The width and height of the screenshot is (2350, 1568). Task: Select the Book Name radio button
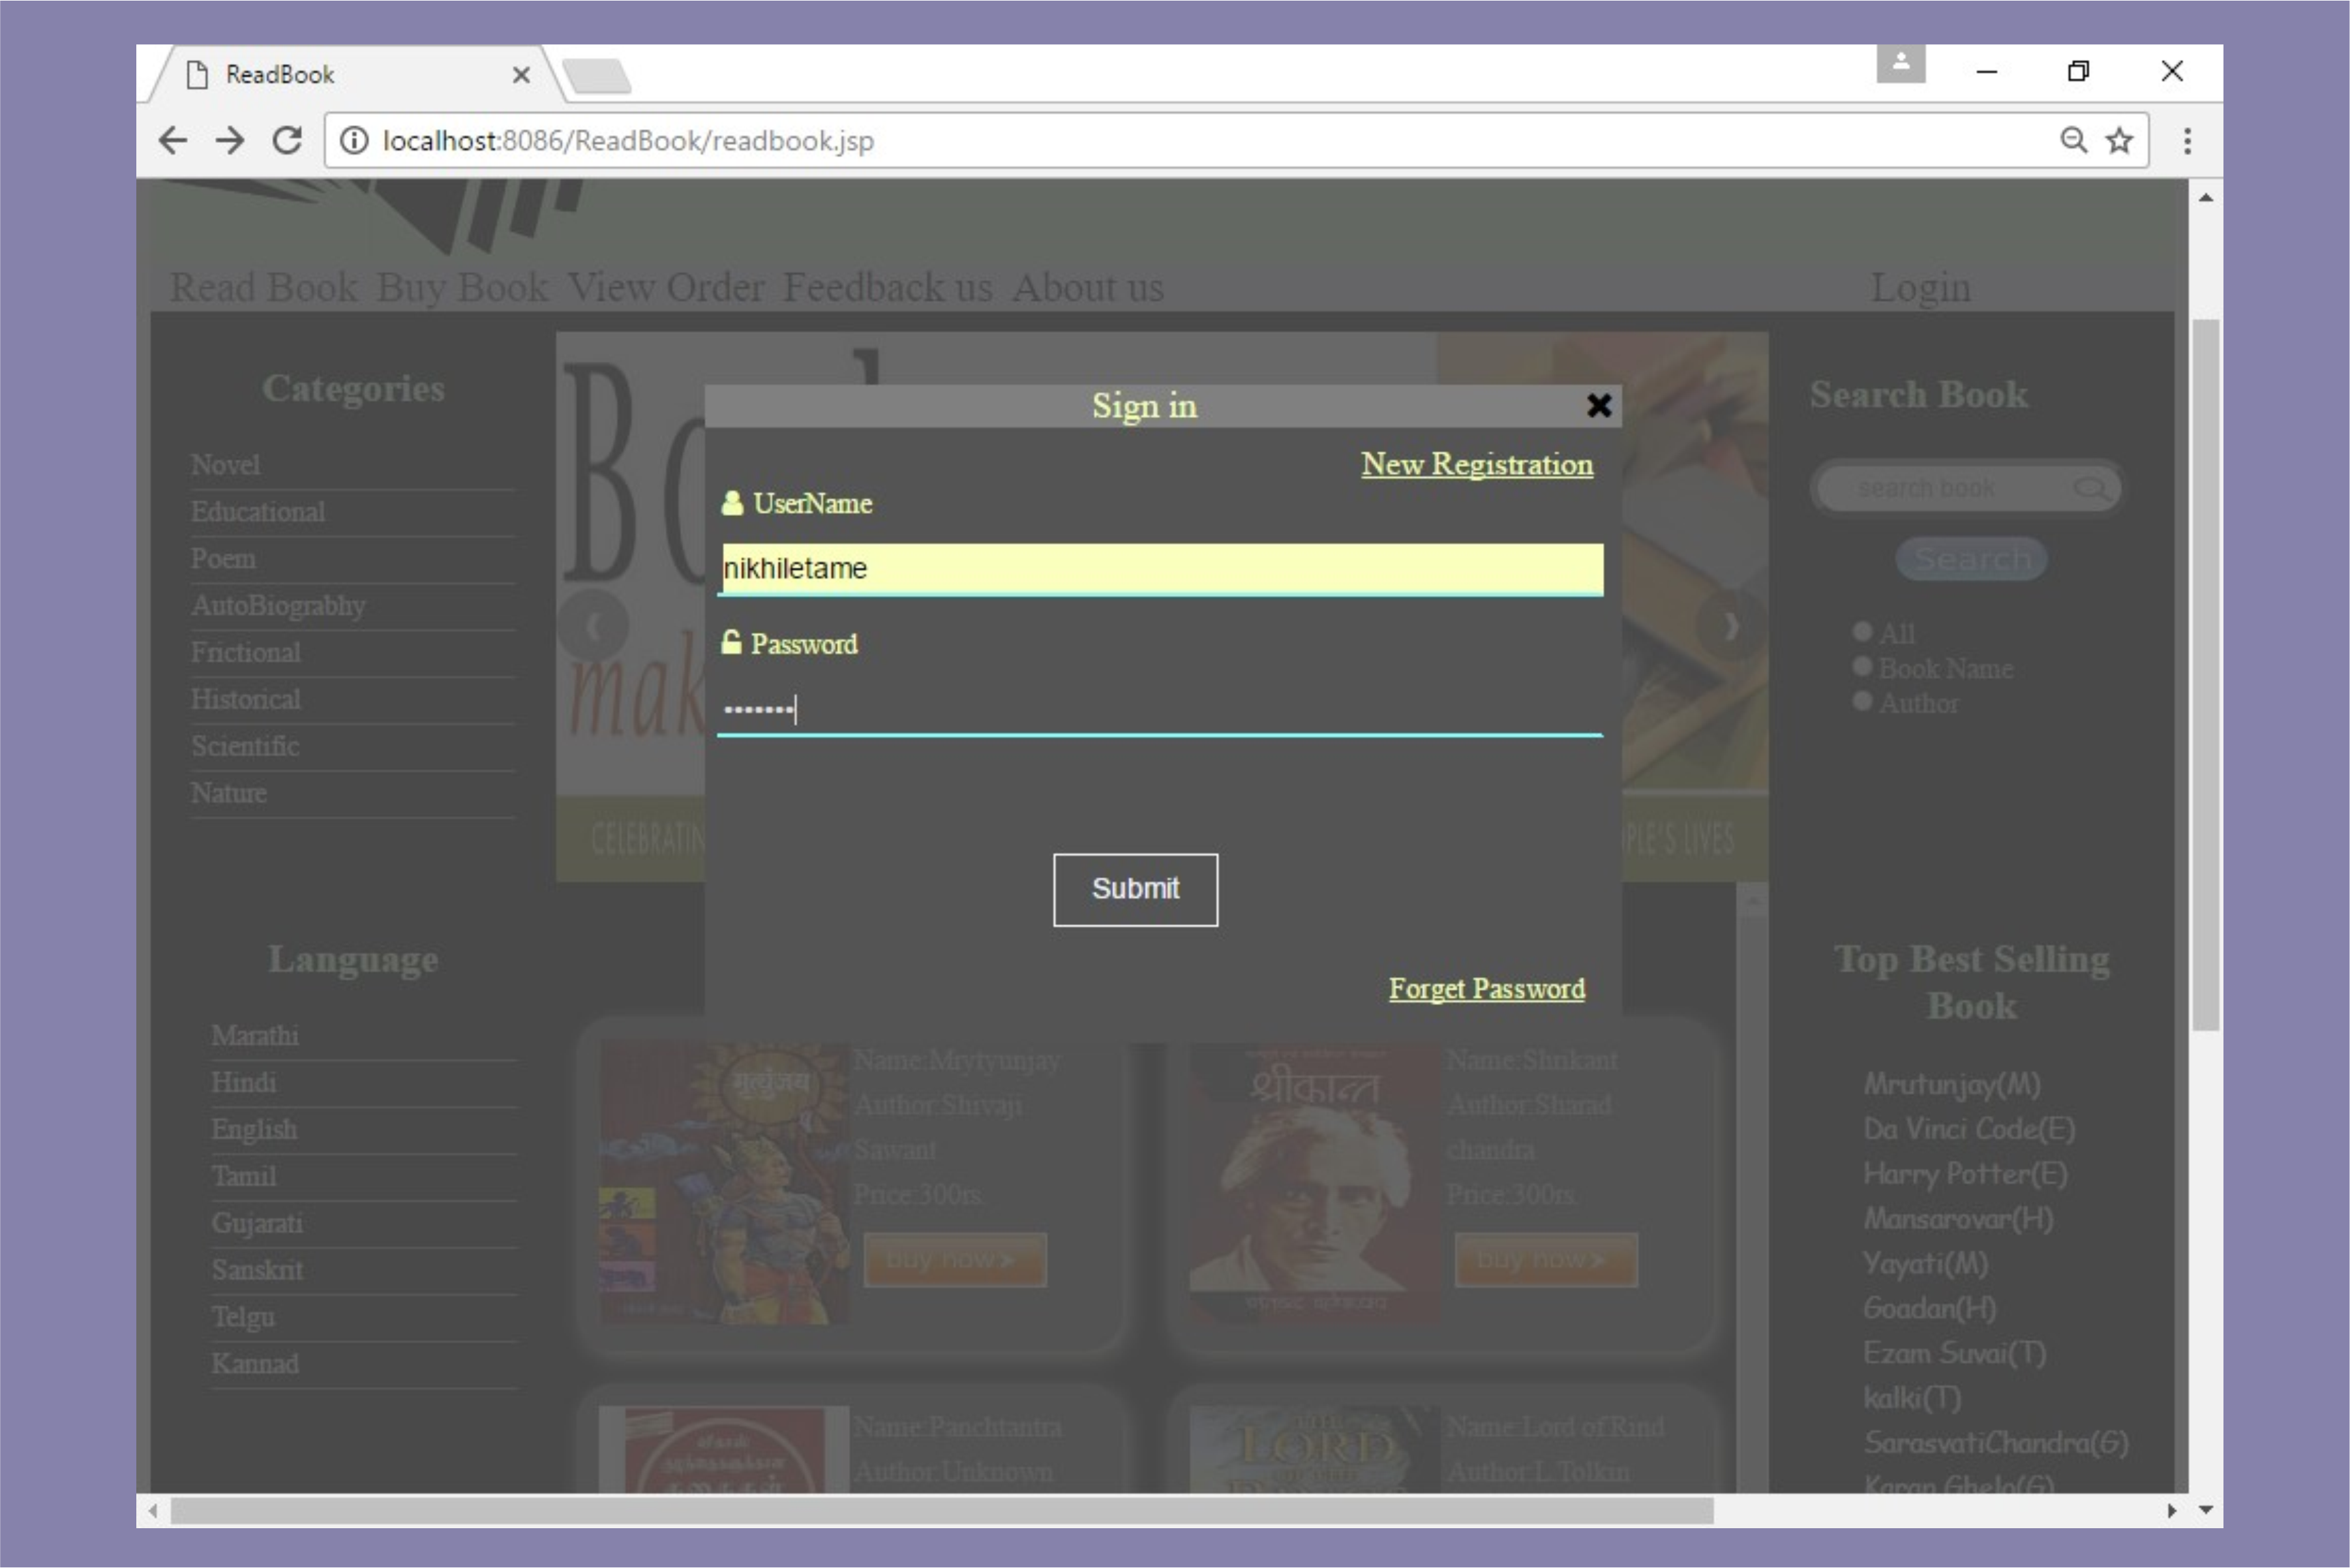pyautogui.click(x=1862, y=666)
